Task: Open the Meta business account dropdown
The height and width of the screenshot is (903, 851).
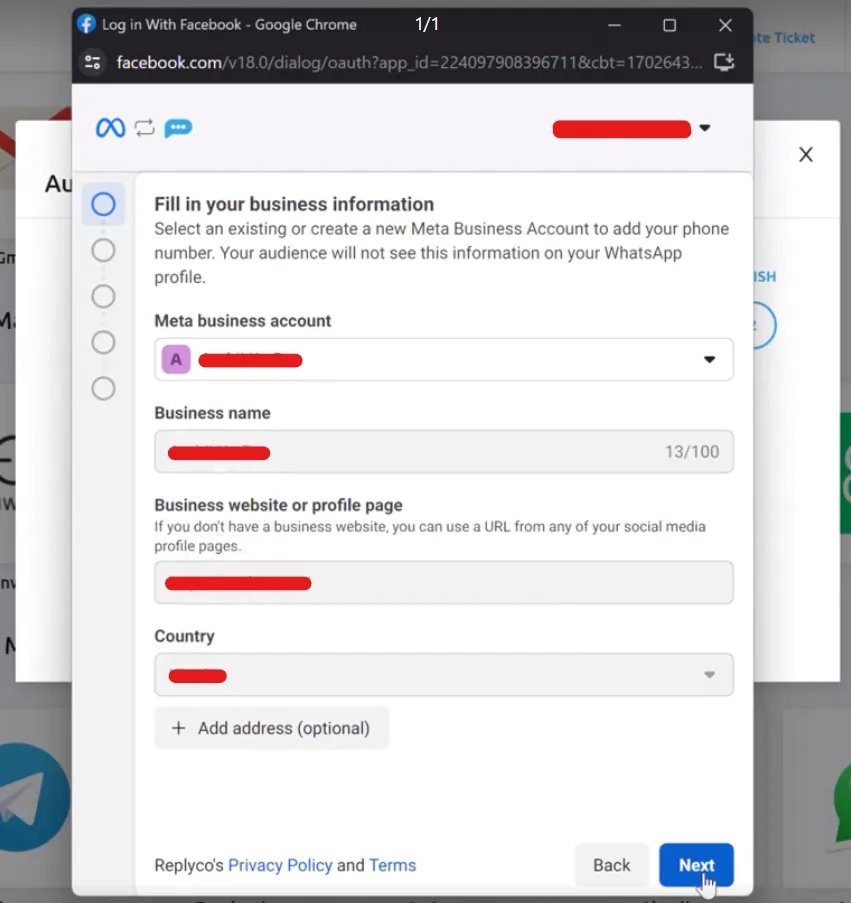Action: pos(444,359)
